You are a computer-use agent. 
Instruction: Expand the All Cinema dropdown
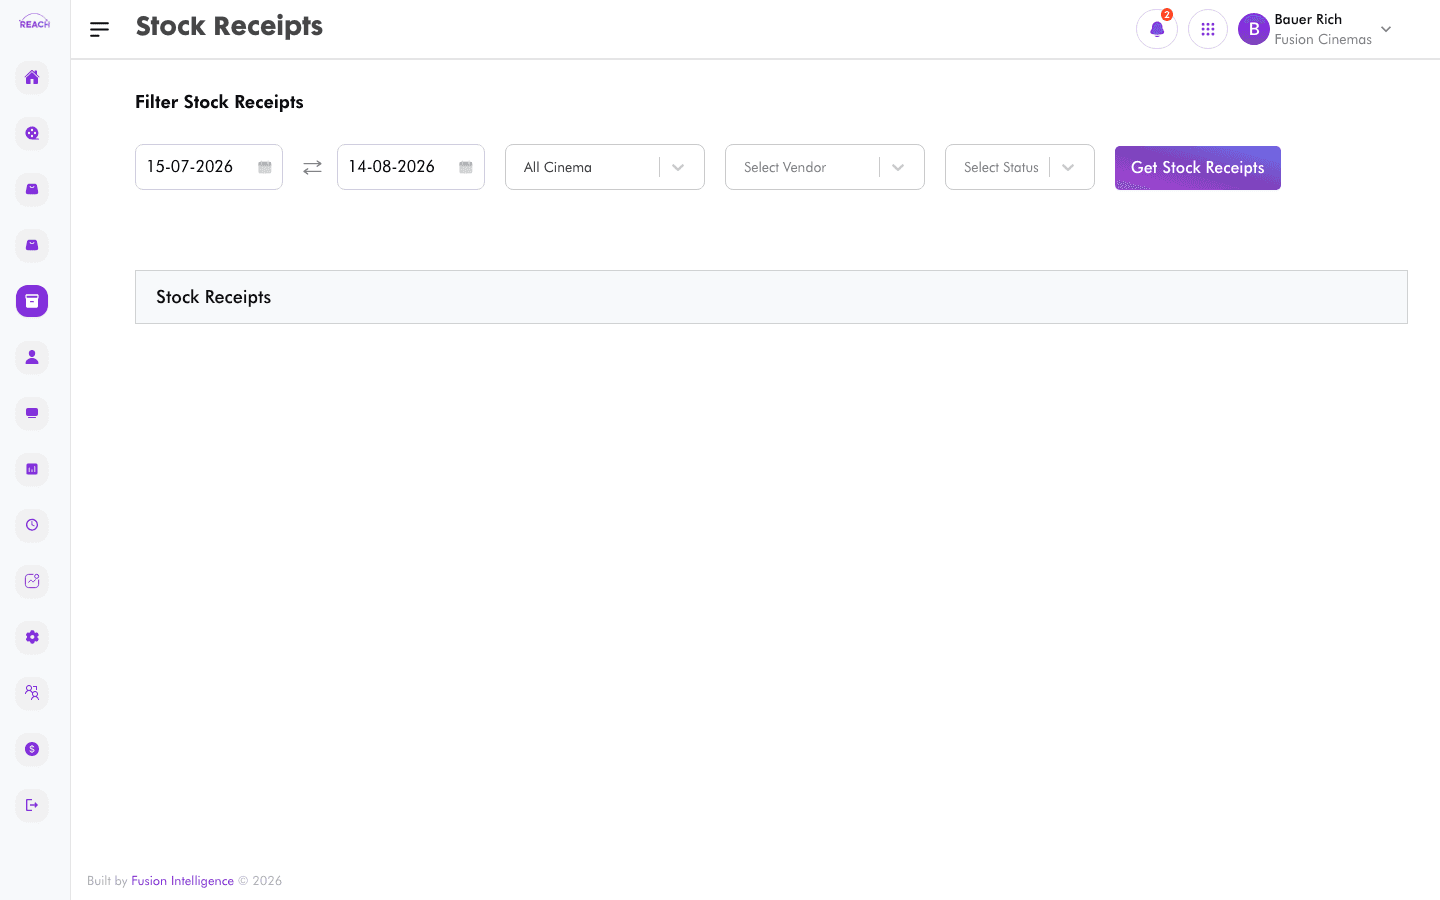pos(605,167)
